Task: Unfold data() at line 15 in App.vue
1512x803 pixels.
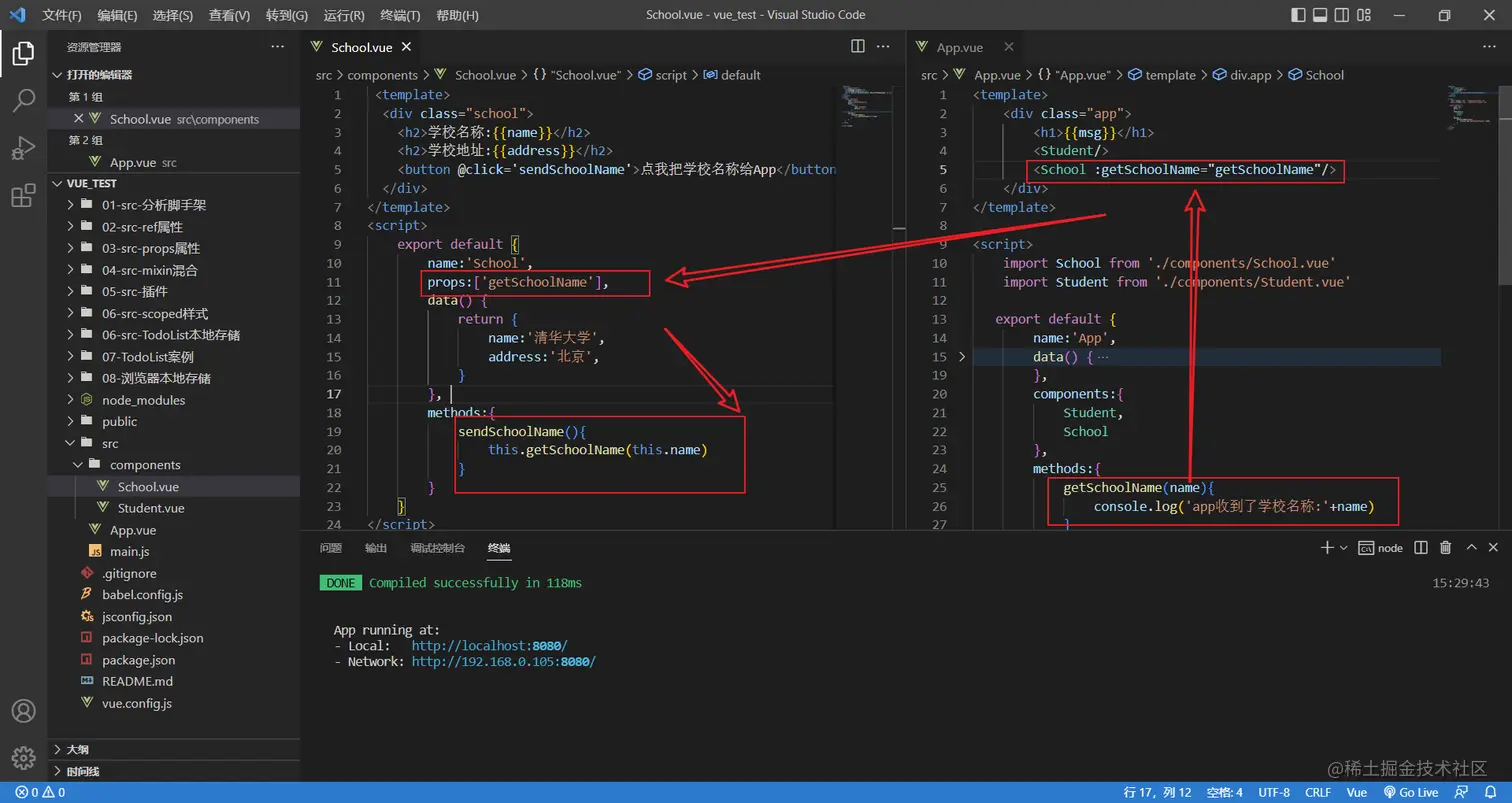Action: [x=962, y=357]
